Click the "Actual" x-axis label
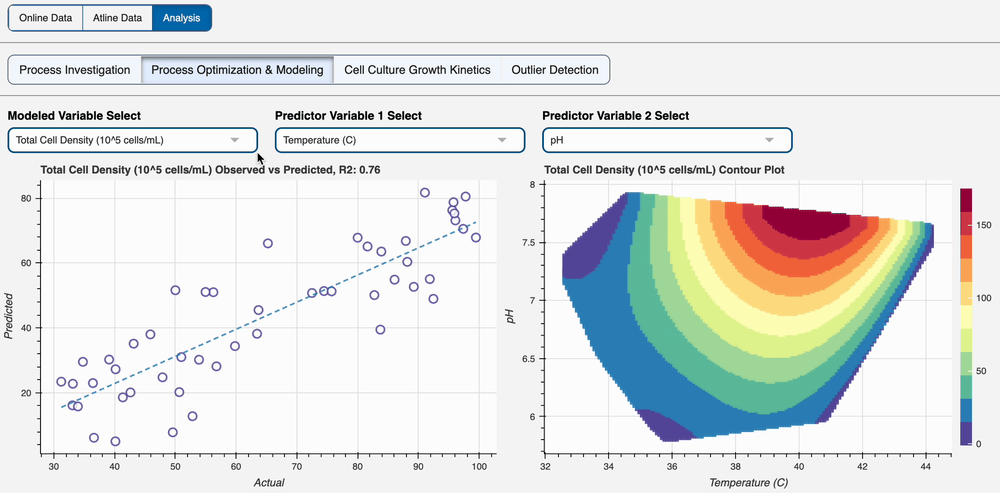 [266, 483]
